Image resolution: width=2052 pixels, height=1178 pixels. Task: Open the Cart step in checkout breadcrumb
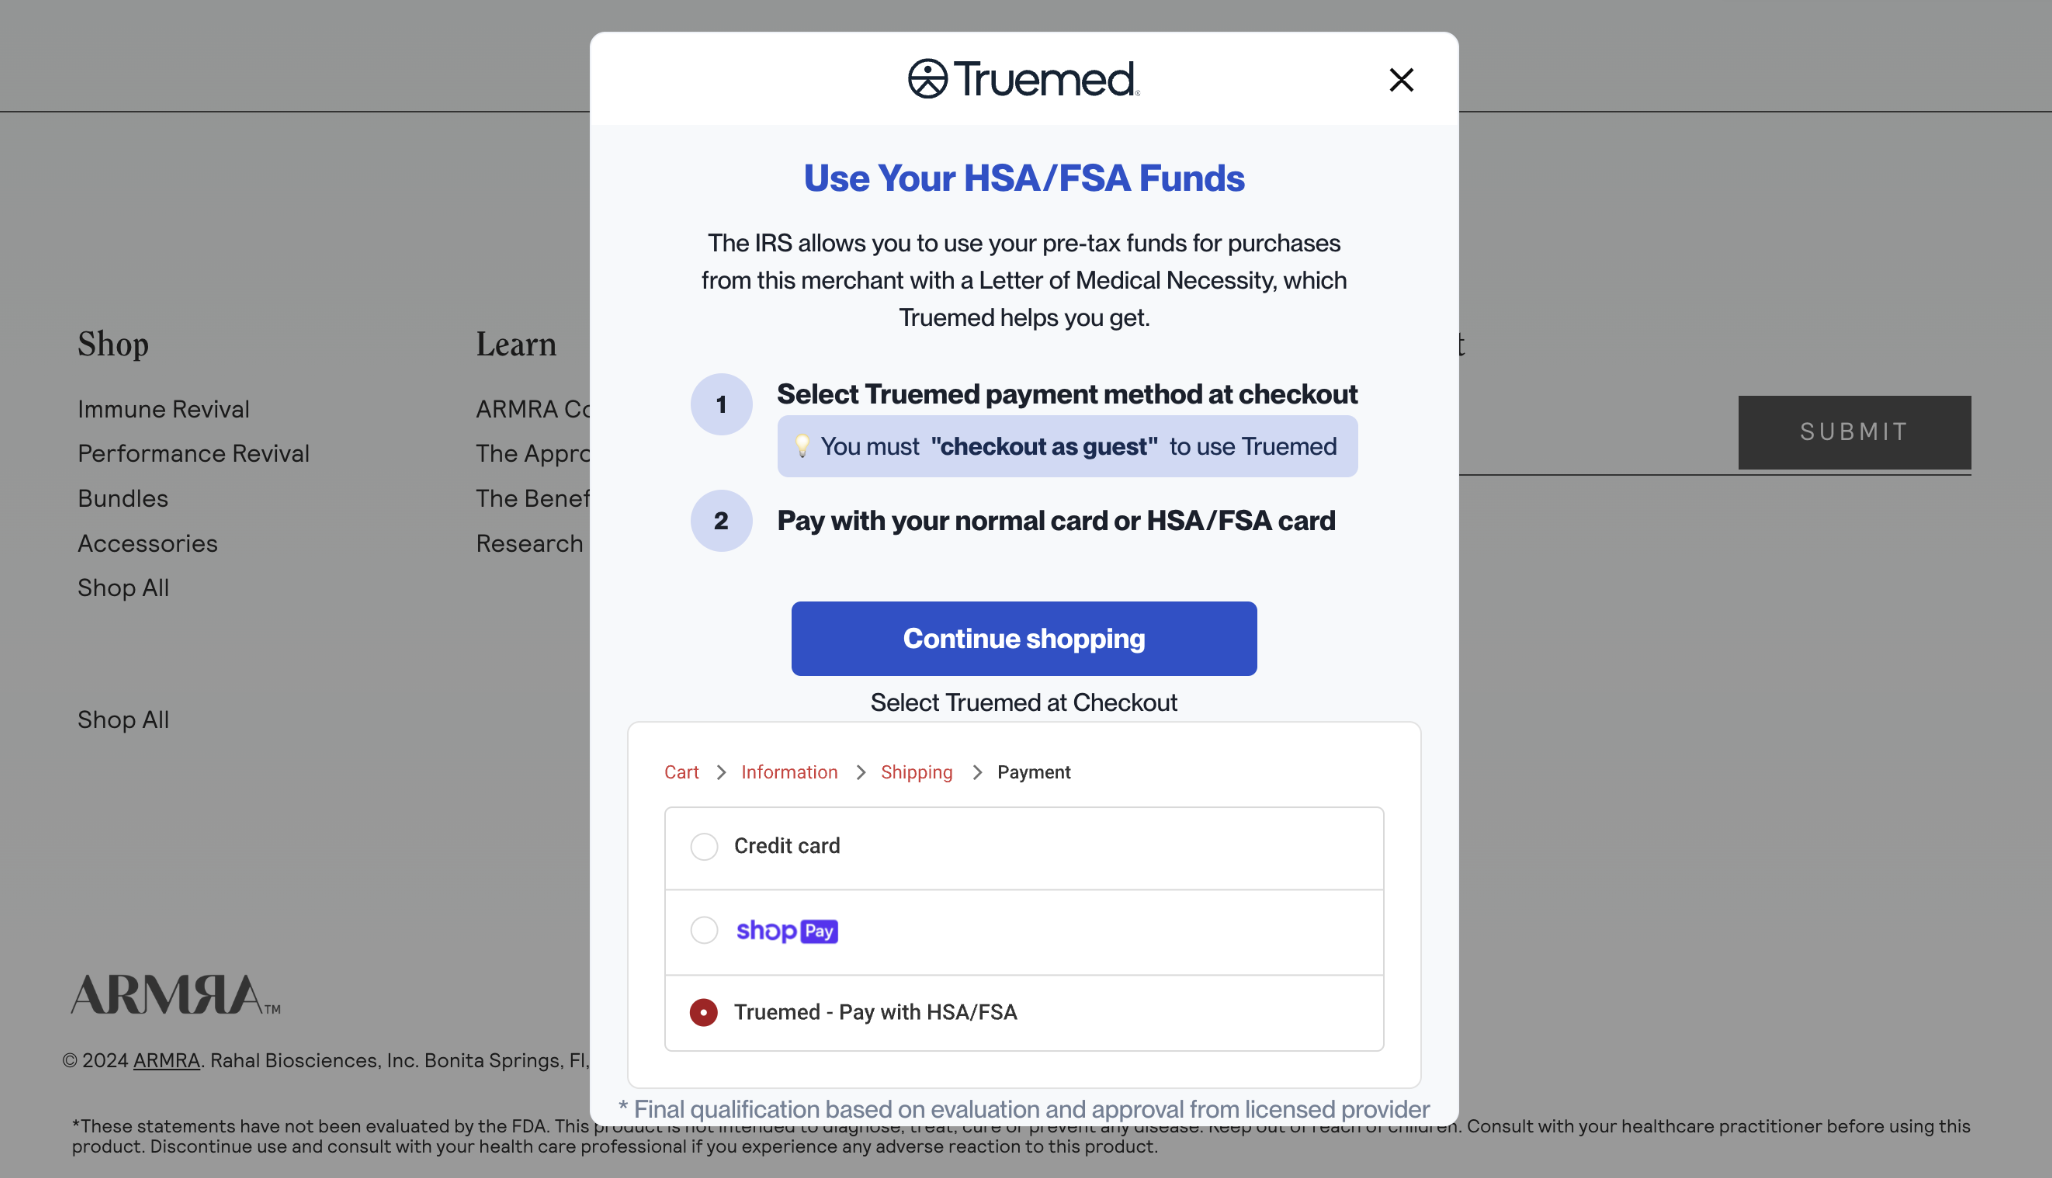click(681, 772)
